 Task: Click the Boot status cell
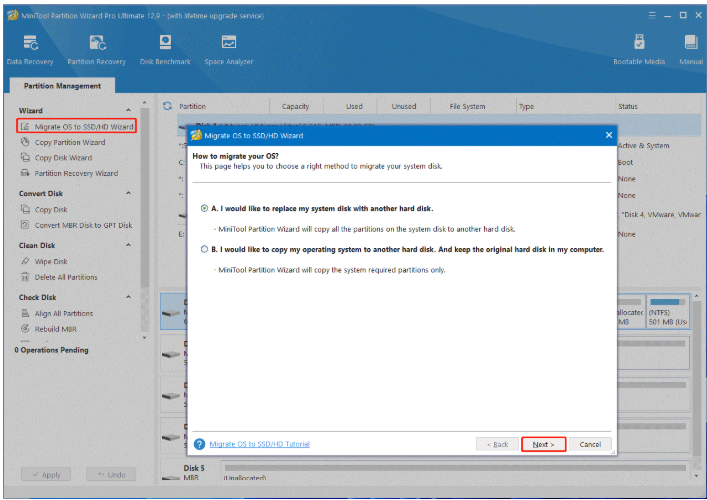625,162
